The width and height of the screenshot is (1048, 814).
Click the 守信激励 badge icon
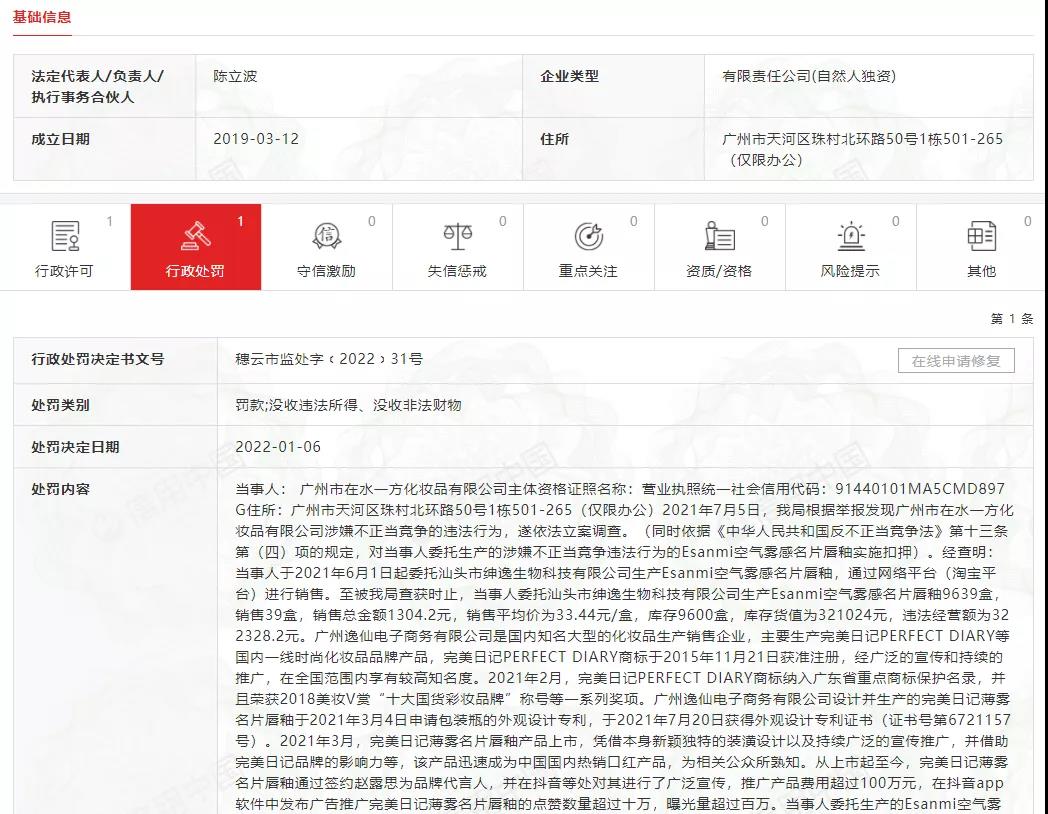(326, 236)
